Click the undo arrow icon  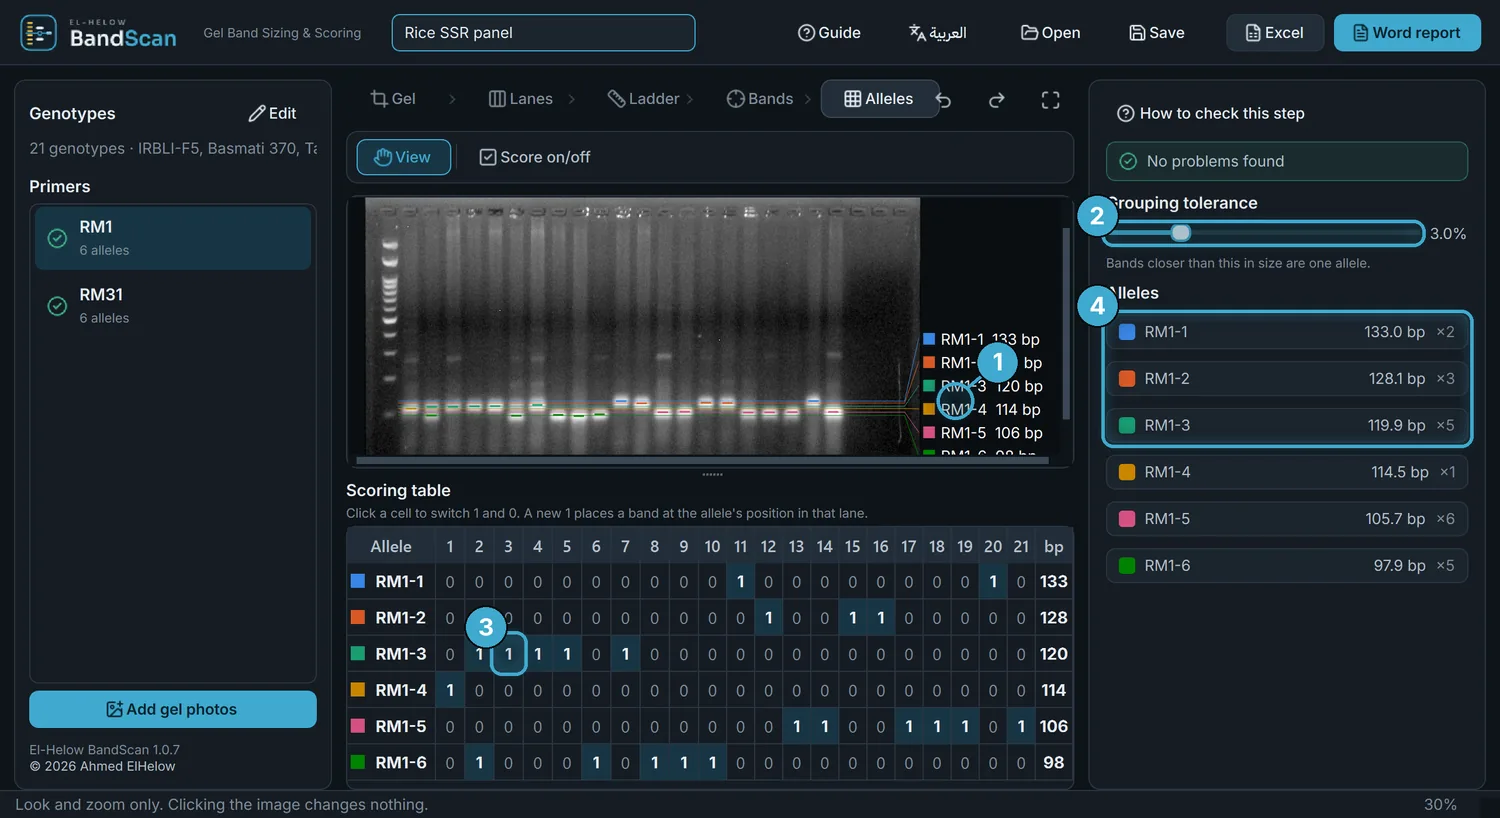[943, 100]
